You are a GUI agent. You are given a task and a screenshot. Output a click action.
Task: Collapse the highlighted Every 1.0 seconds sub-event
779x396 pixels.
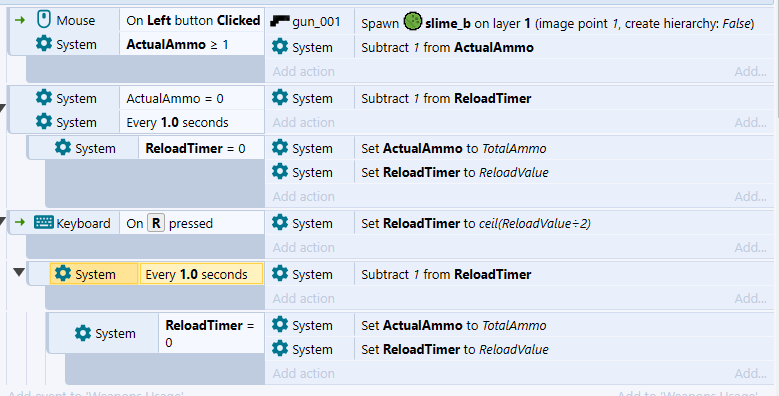click(x=19, y=272)
